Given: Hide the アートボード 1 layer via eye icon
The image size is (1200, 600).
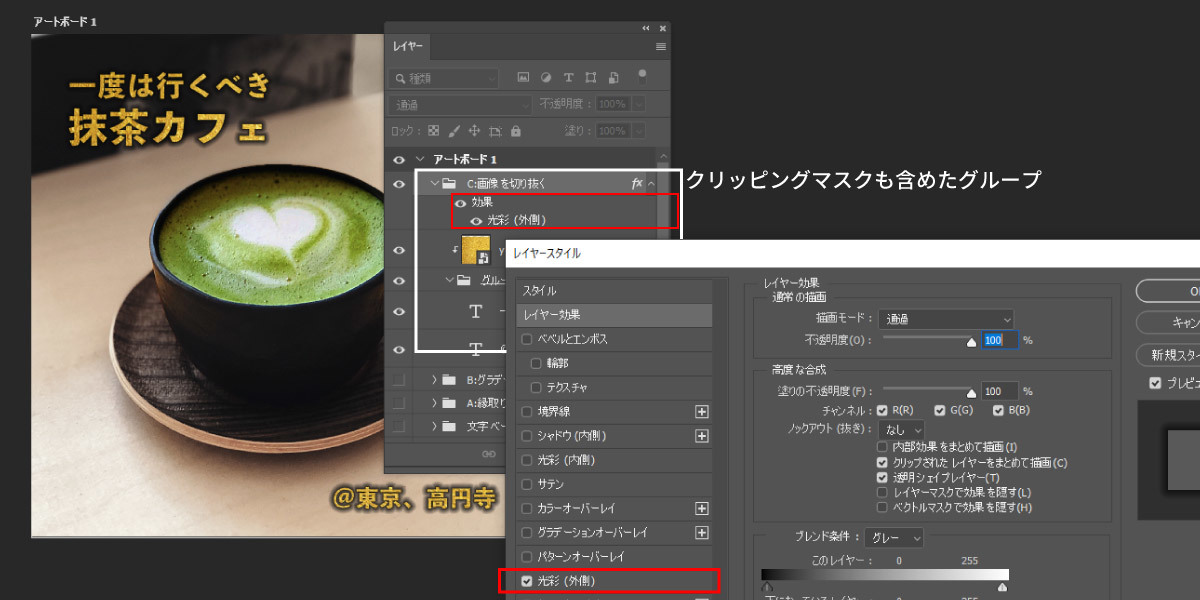Looking at the screenshot, I should pyautogui.click(x=399, y=160).
